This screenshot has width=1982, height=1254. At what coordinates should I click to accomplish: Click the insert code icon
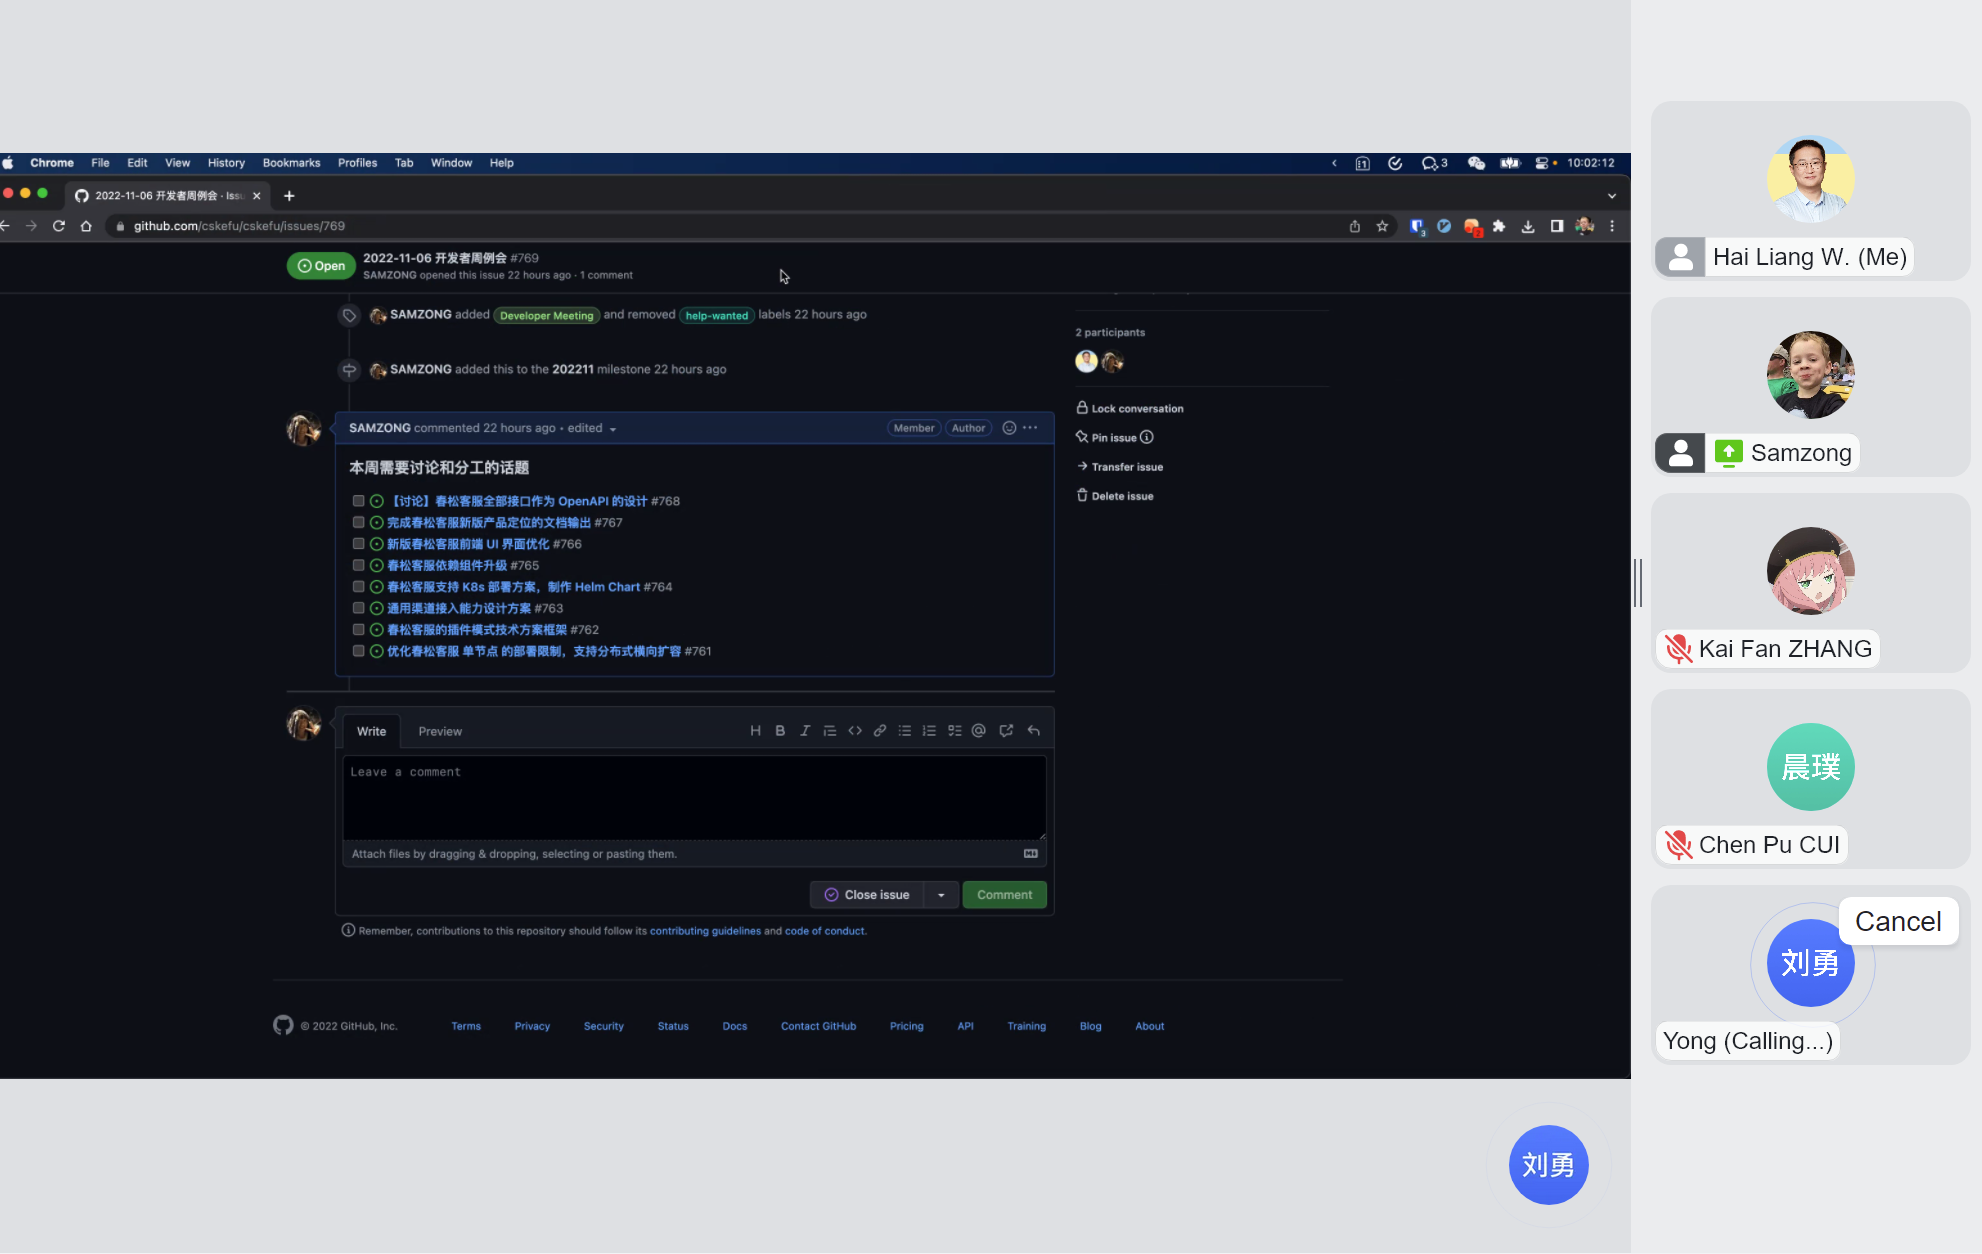coord(855,731)
